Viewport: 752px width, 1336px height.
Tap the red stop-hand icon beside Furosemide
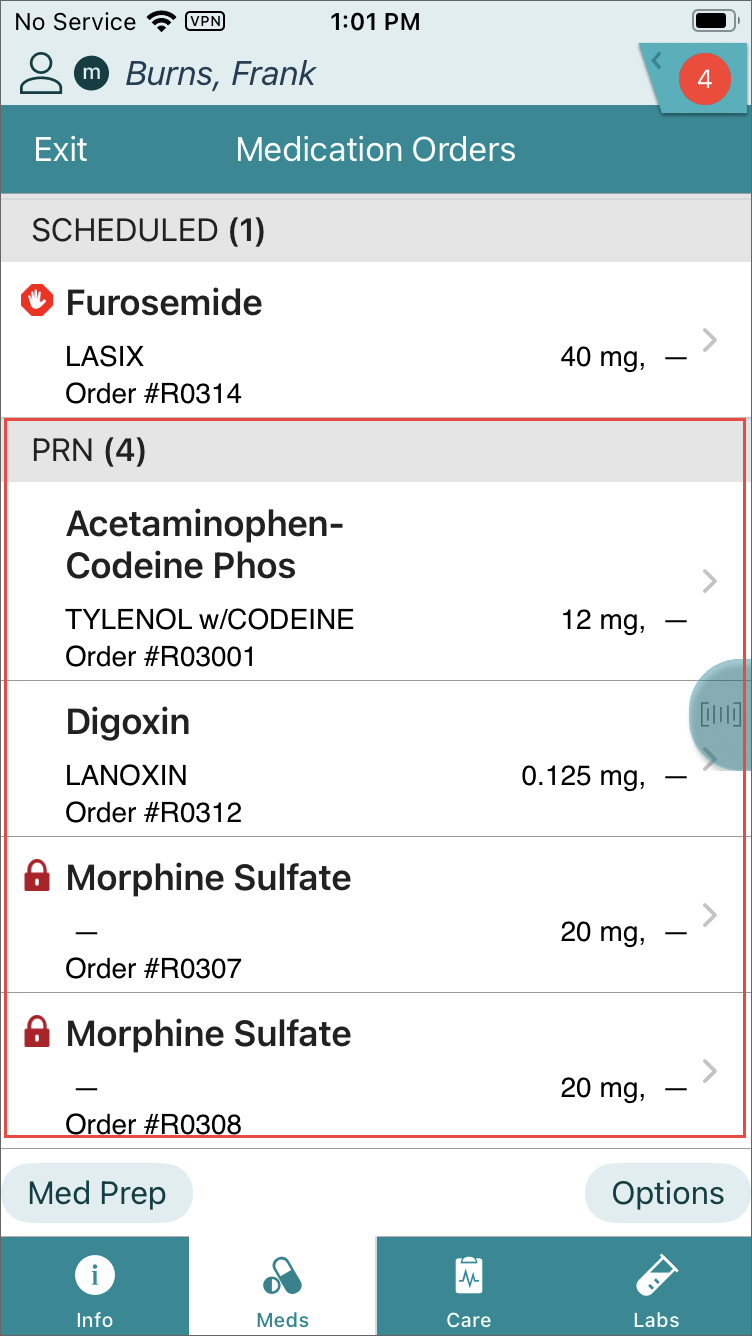(x=37, y=301)
